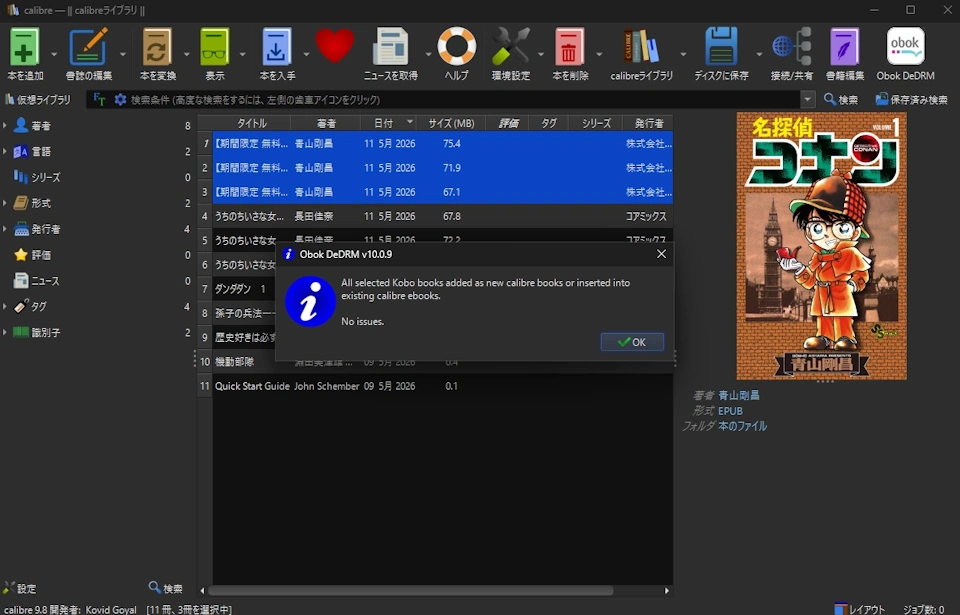Click the 本を削除 trash icon

tap(569, 47)
